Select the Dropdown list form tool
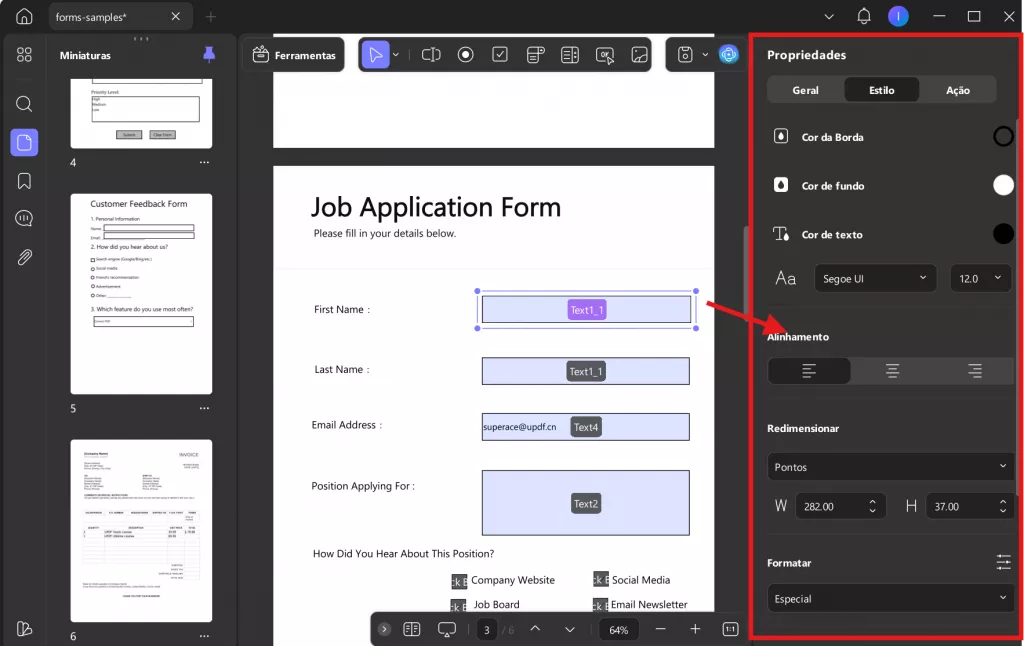Image resolution: width=1024 pixels, height=646 pixels. point(536,55)
